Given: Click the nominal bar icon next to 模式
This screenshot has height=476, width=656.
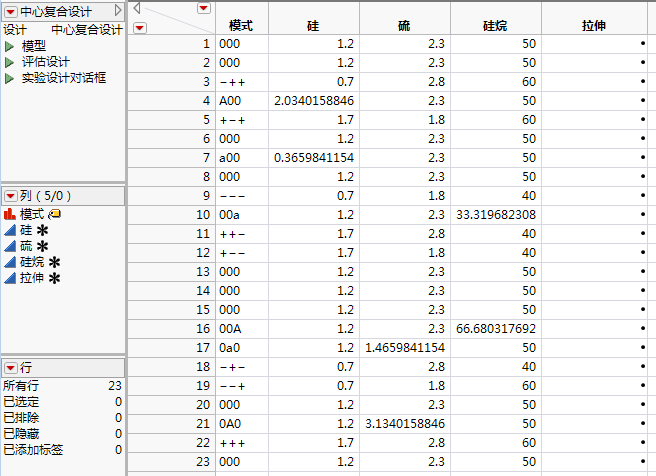Looking at the screenshot, I should (x=11, y=214).
